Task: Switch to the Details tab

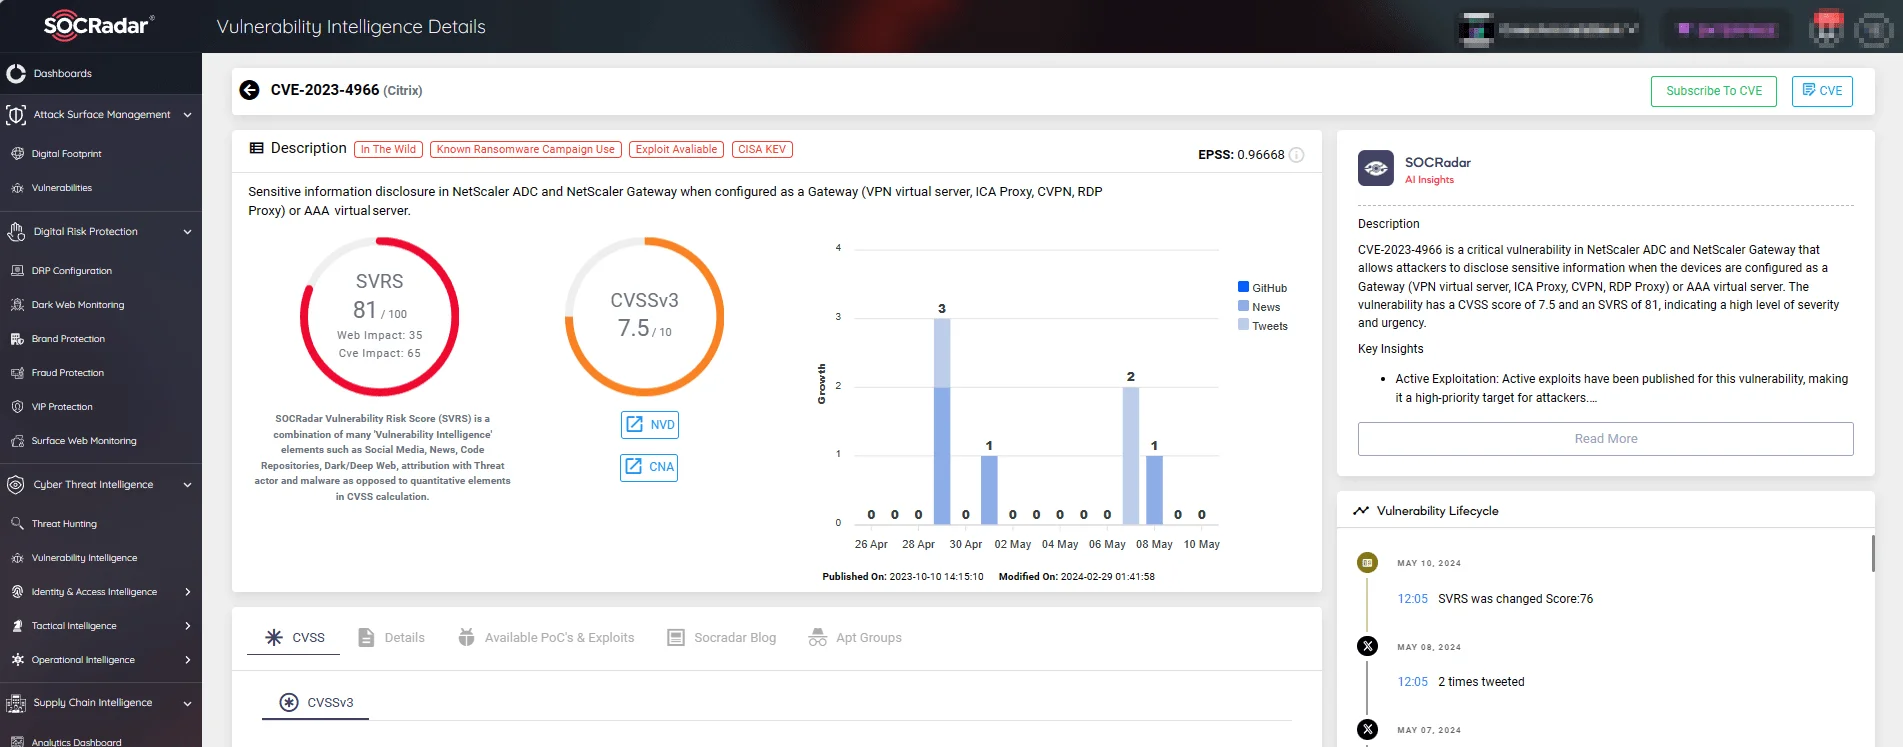Action: [391, 638]
